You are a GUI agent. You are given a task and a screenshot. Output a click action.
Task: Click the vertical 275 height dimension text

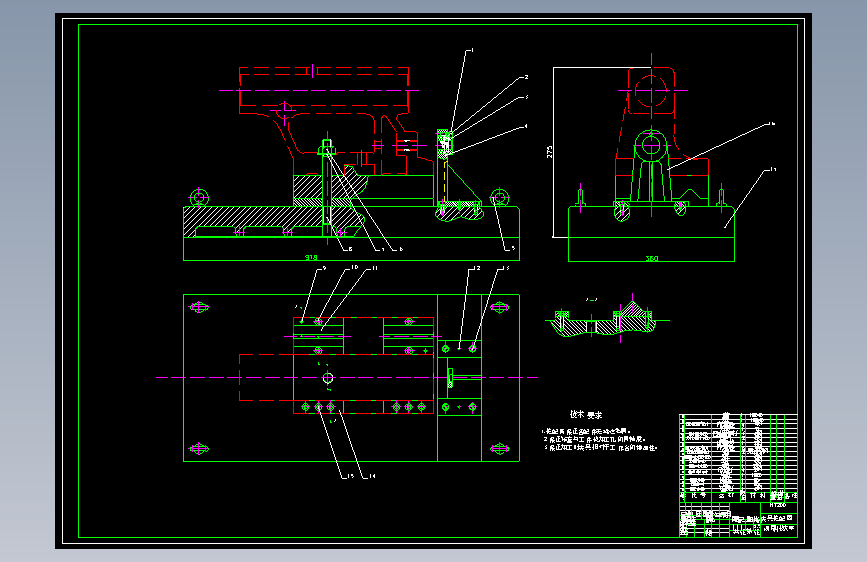coord(550,152)
